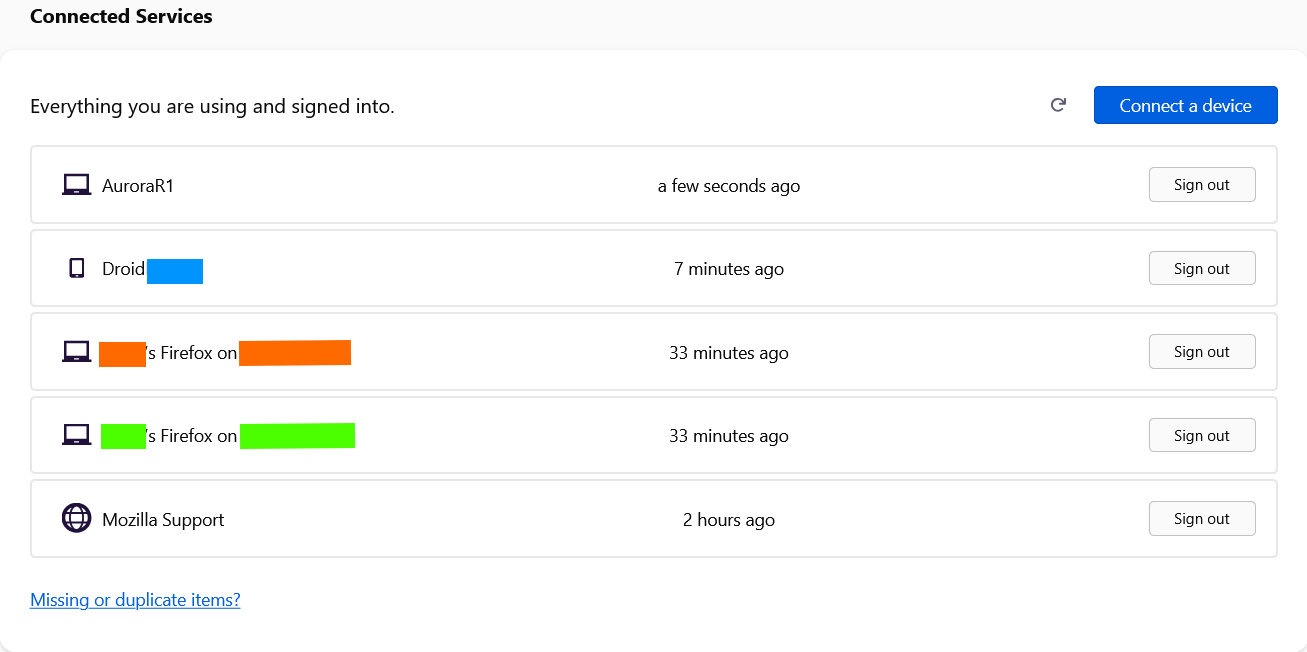Click the refresh connected services icon
The height and width of the screenshot is (652, 1307).
tap(1058, 105)
